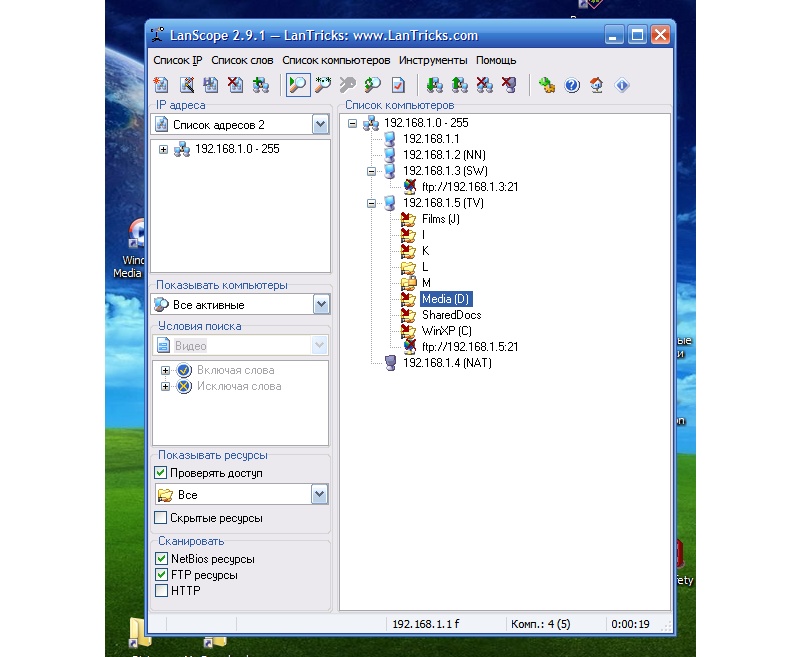Select the ftp://192.168.1.3:21 resource entry
Image resolution: width=800 pixels, height=657 pixels.
pyautogui.click(x=469, y=187)
